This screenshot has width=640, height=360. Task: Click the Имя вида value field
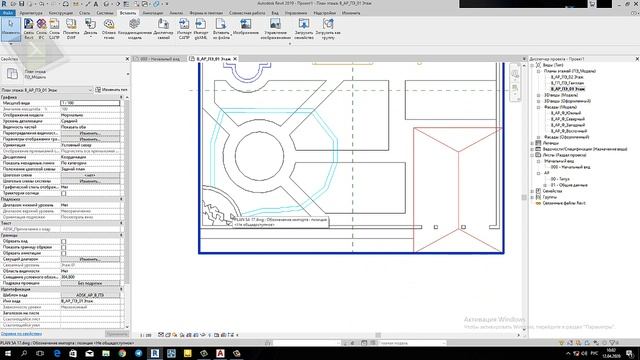90,301
